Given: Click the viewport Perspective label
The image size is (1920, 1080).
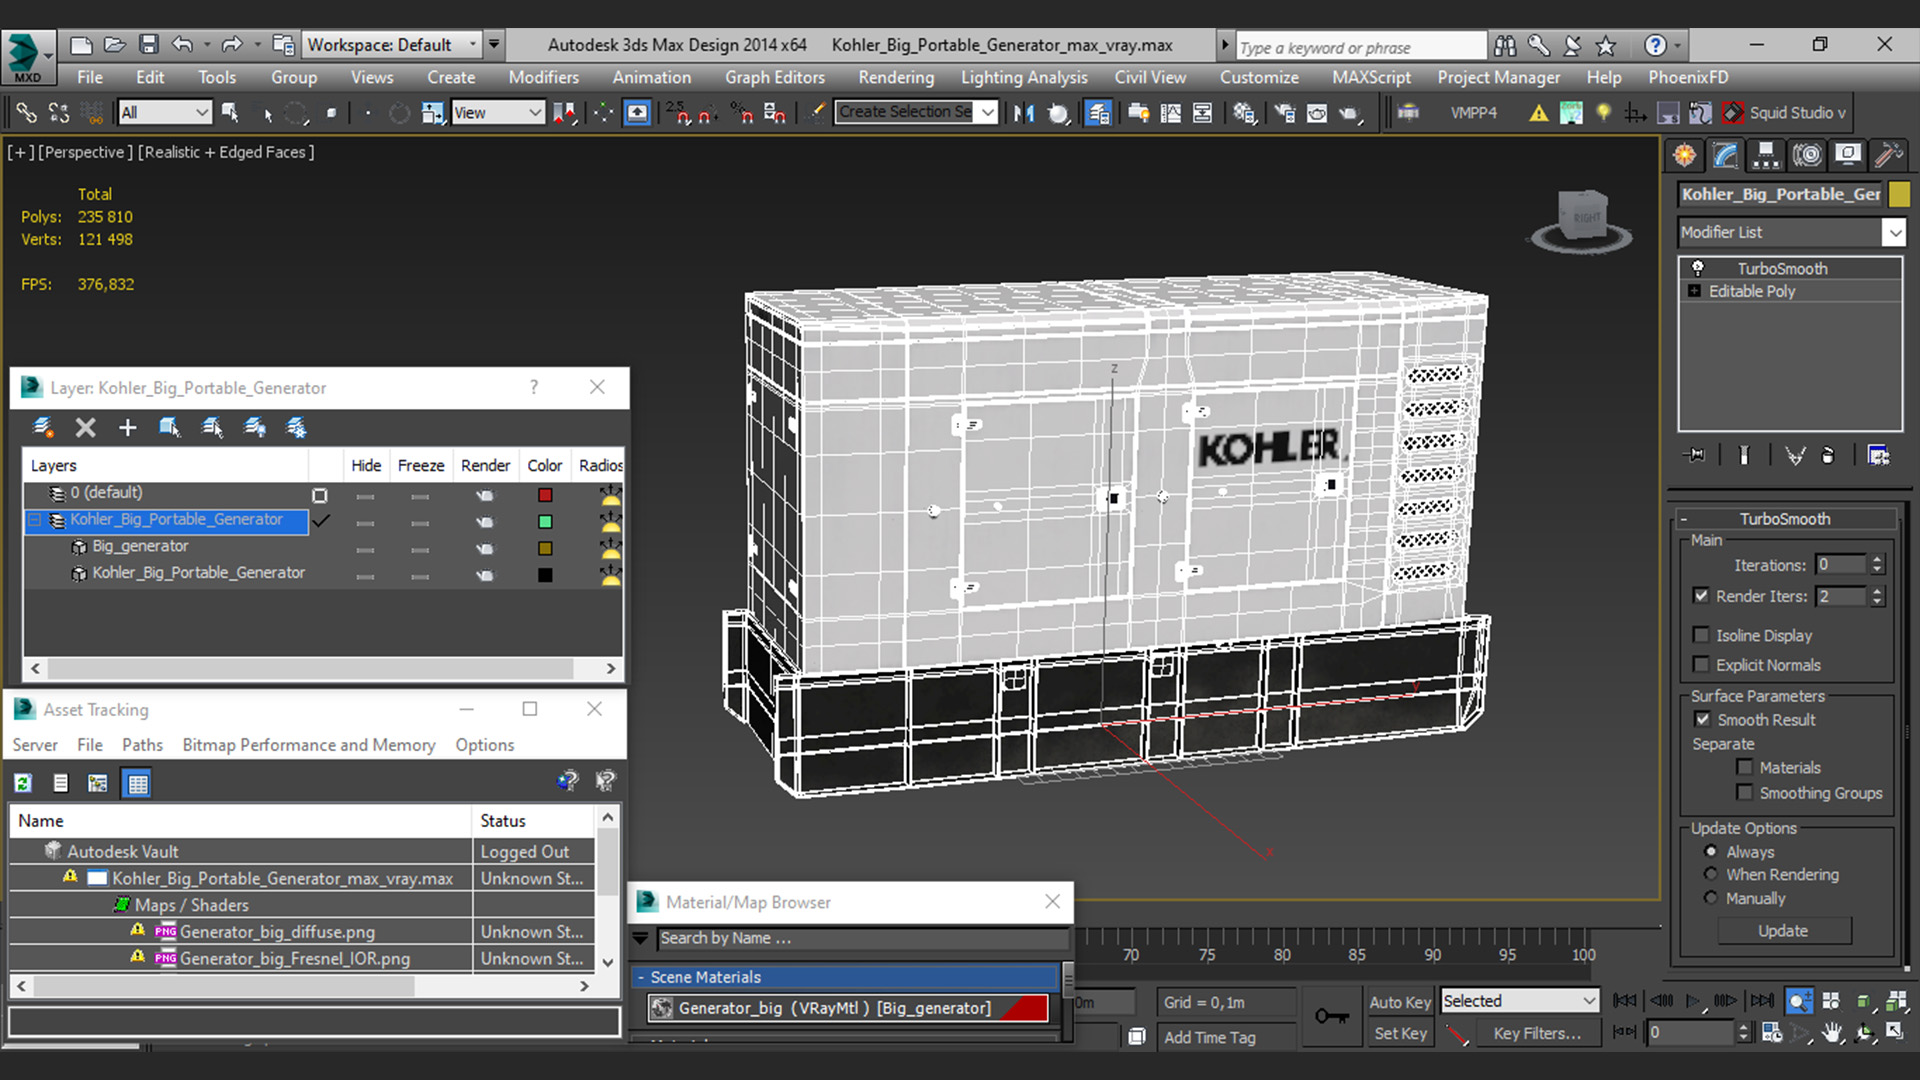Looking at the screenshot, I should coord(84,152).
